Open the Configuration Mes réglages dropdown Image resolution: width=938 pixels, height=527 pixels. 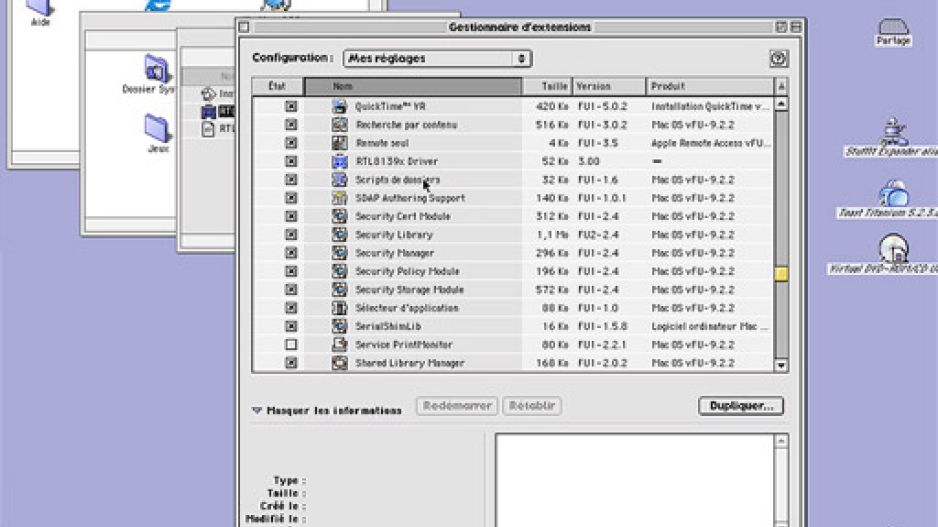coord(437,59)
